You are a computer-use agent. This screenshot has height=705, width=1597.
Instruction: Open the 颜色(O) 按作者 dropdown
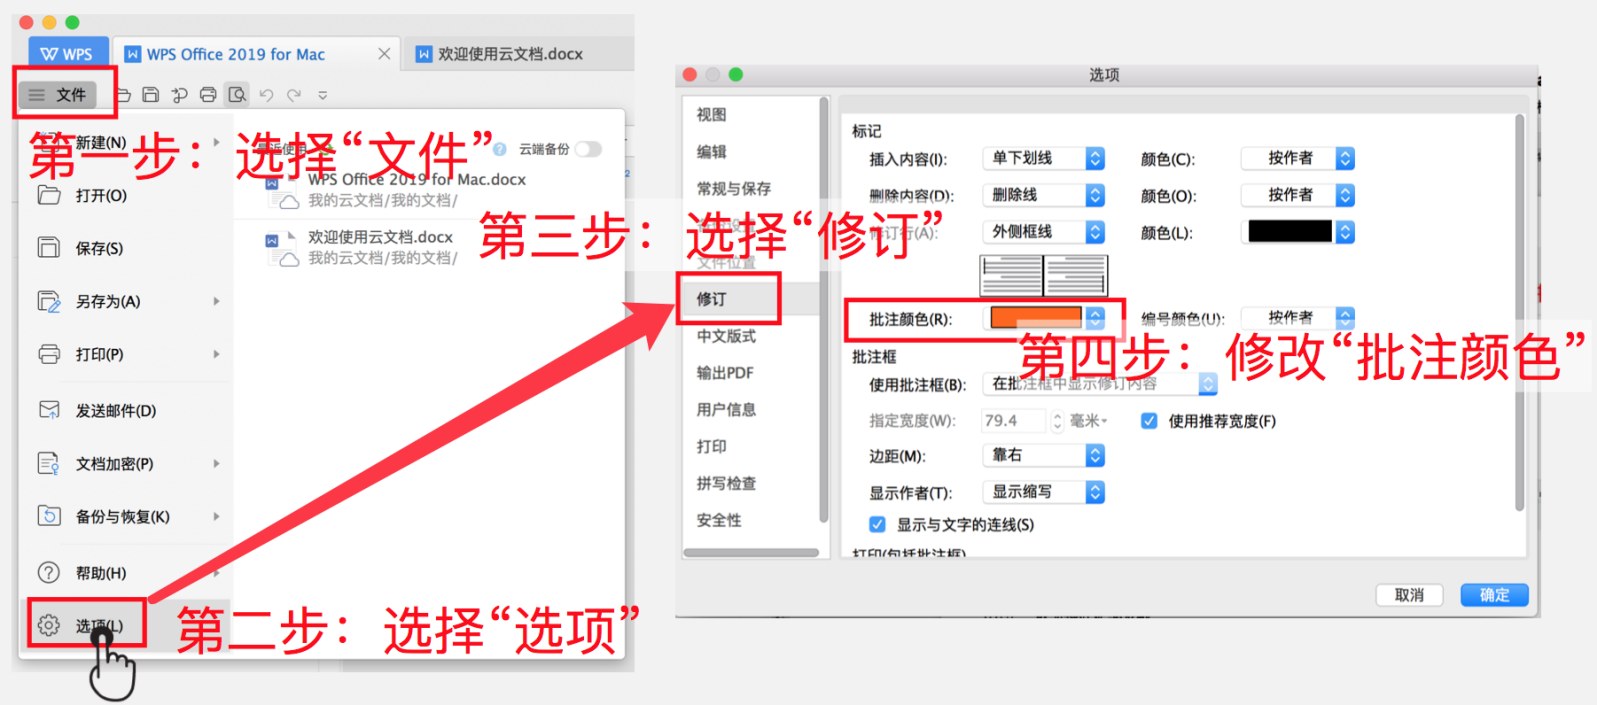1297,195
